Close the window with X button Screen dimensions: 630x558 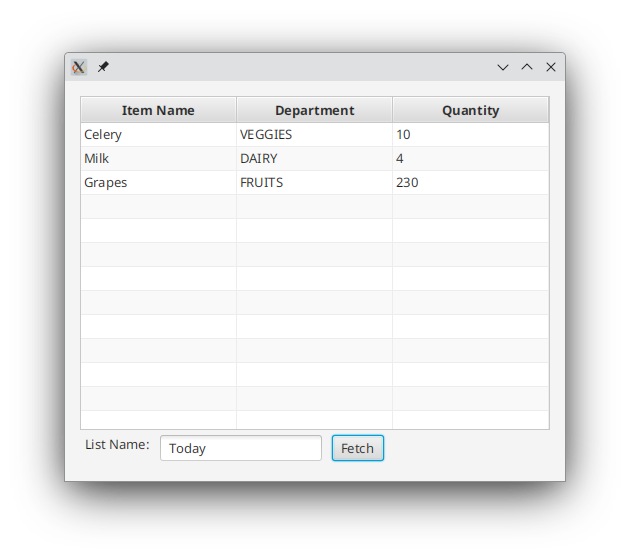click(551, 67)
